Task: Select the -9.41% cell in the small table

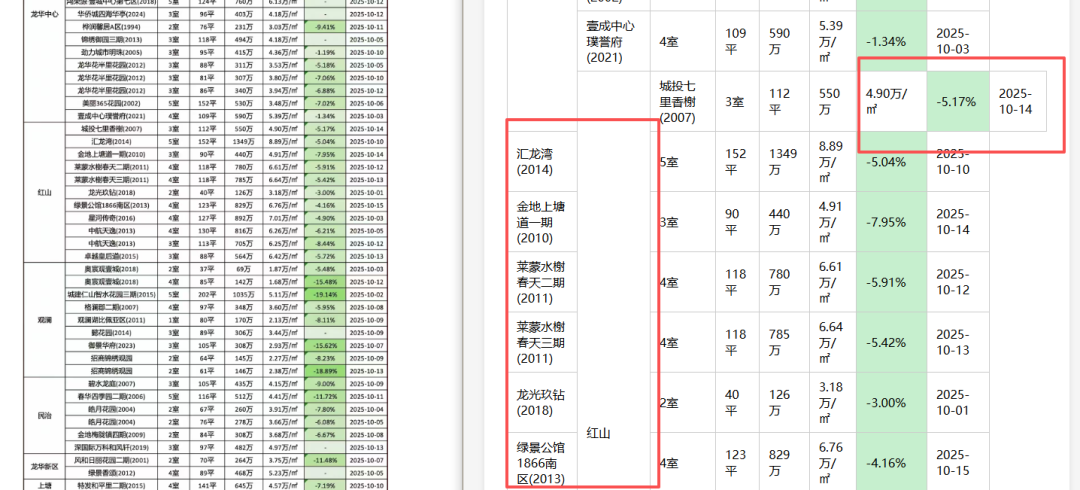Action: (x=324, y=27)
